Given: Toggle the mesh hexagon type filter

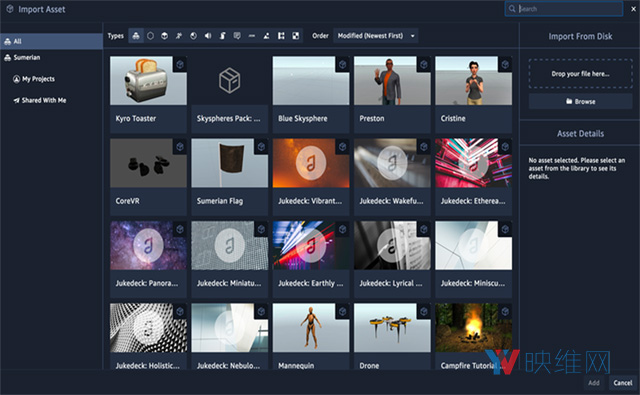Looking at the screenshot, I should 150,36.
